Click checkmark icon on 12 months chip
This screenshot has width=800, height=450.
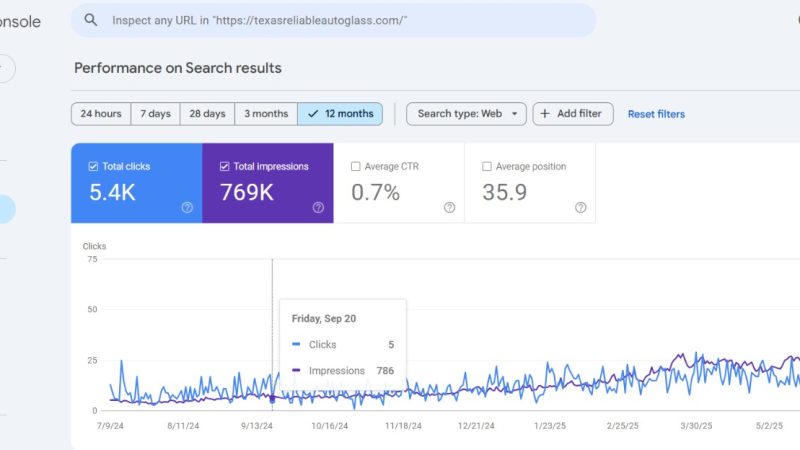point(313,114)
